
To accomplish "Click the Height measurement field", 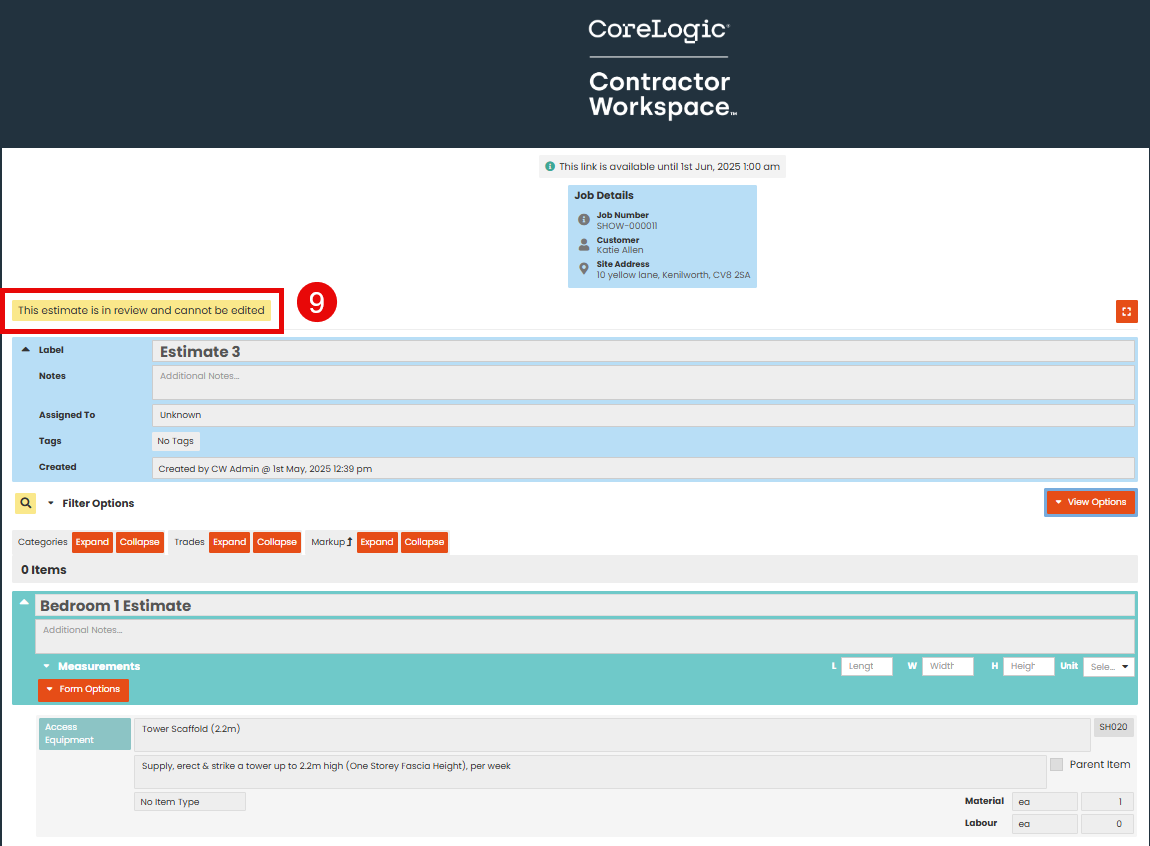I will (x=1028, y=666).
